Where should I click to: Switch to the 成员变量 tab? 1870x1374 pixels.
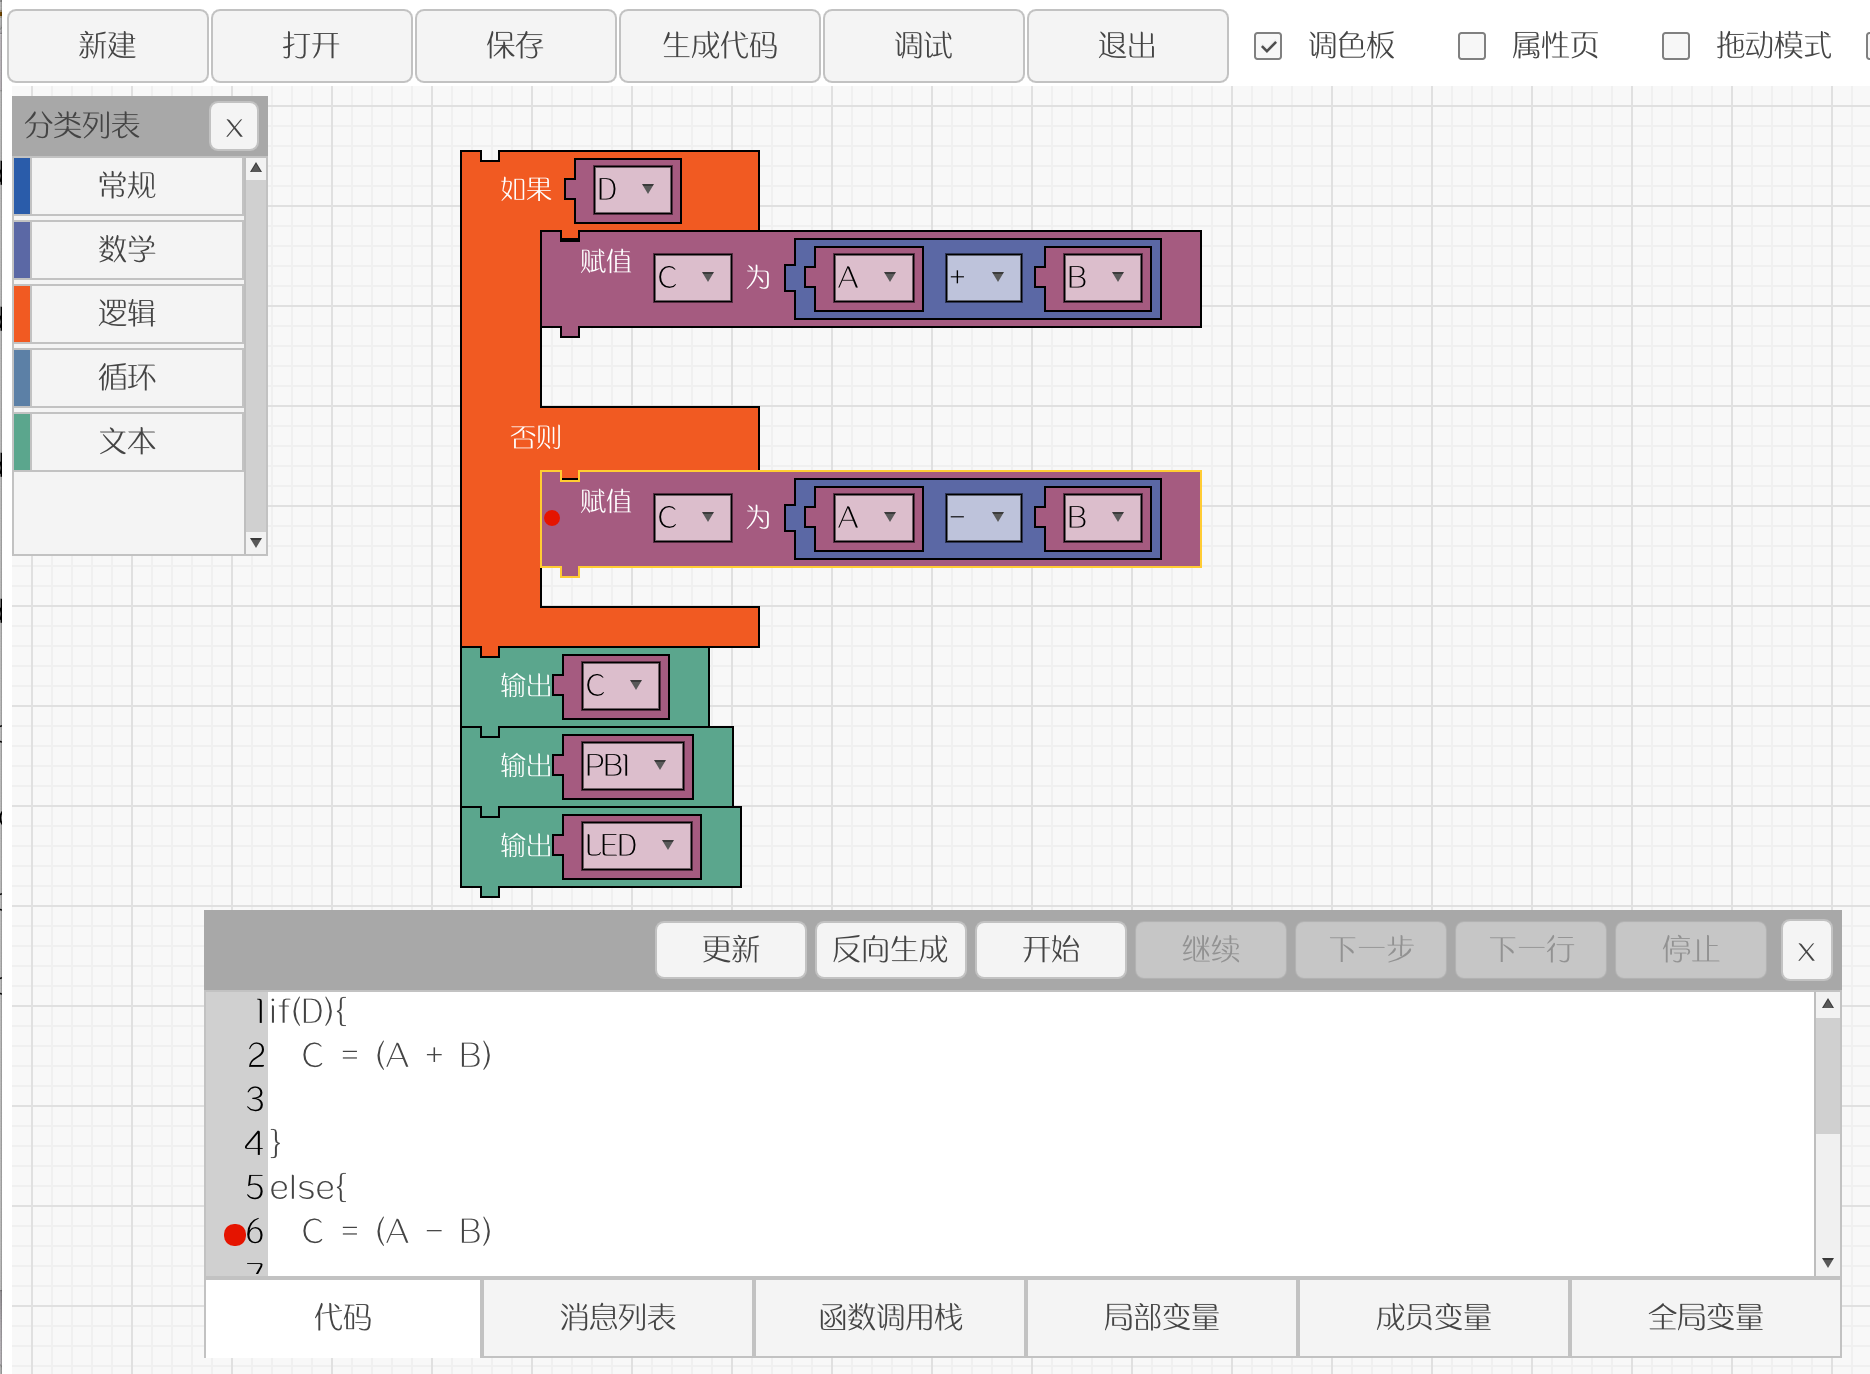[x=1434, y=1317]
